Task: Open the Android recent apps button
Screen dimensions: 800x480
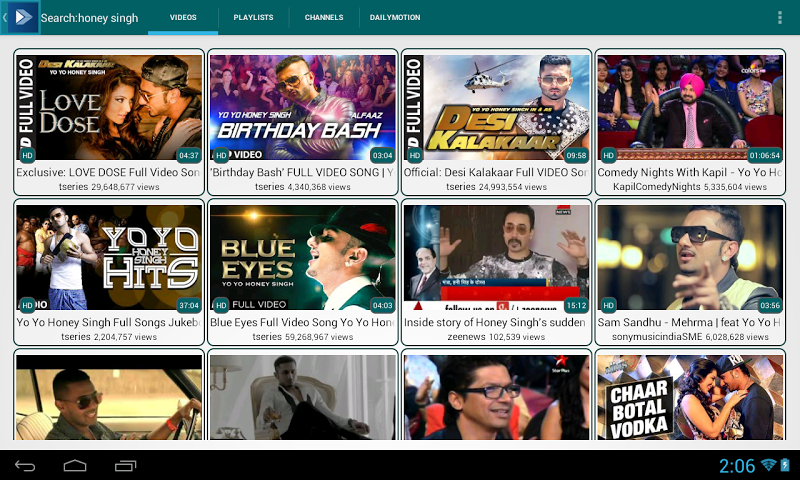Action: (x=125, y=465)
